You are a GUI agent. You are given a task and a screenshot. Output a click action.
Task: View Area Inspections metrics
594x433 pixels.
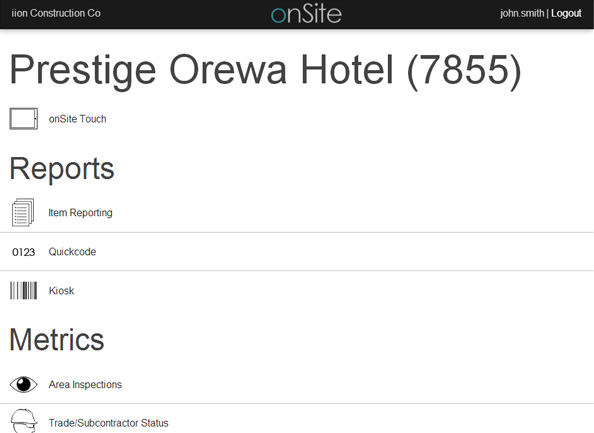point(85,385)
